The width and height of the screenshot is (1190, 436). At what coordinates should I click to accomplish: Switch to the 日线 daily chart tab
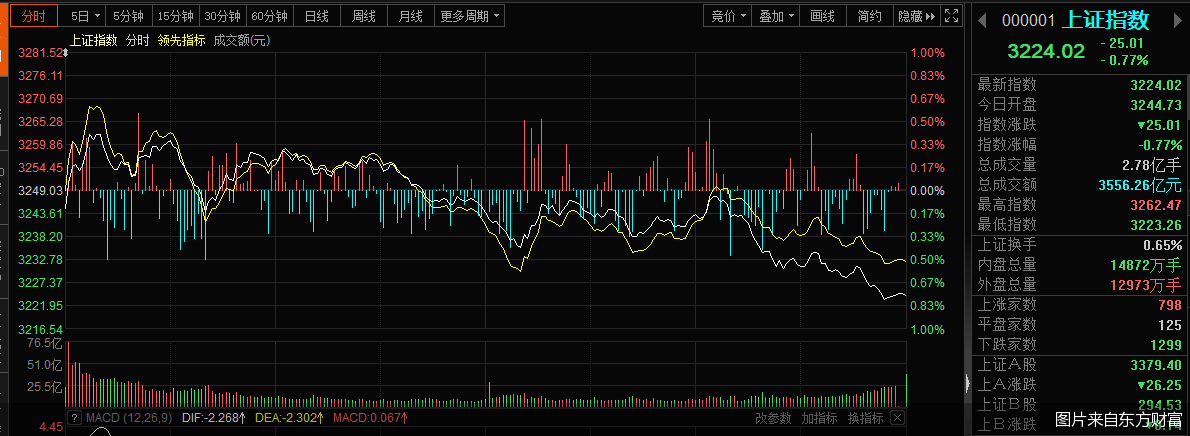[317, 16]
